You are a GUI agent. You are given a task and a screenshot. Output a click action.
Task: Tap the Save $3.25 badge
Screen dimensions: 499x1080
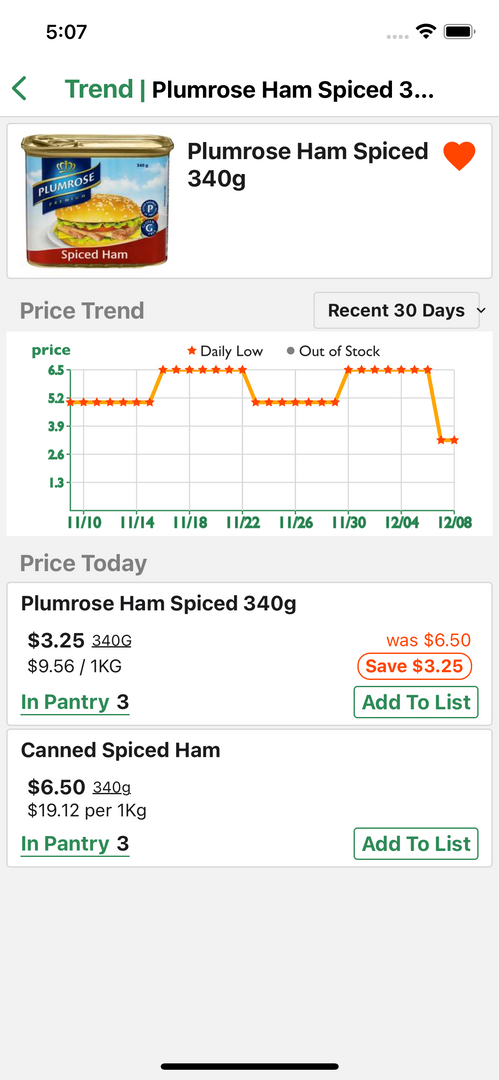415,666
